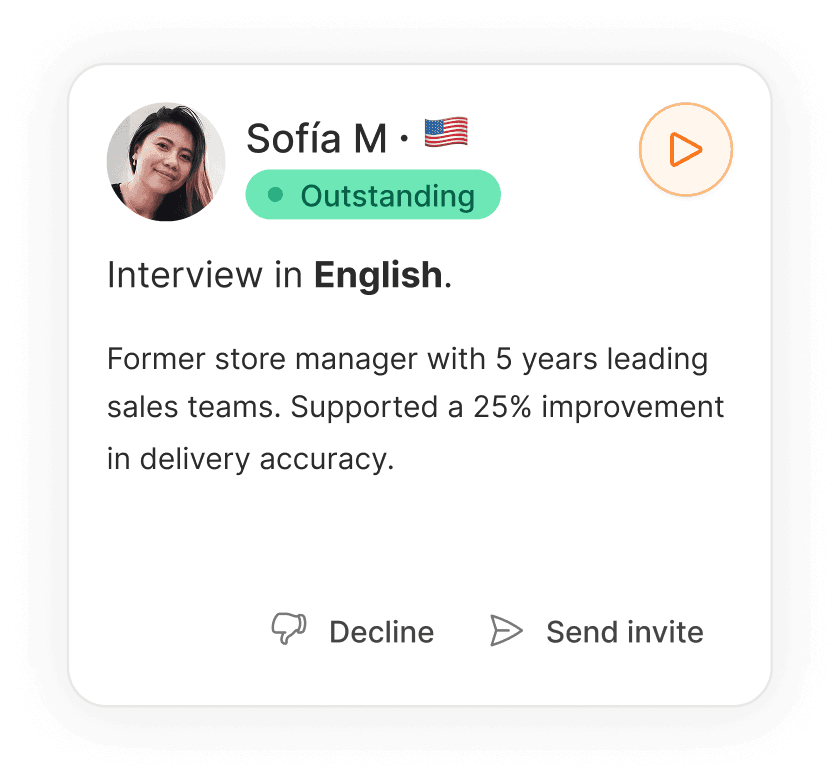Play Sofía M's interview recording
The height and width of the screenshot is (779, 840).
[686, 149]
